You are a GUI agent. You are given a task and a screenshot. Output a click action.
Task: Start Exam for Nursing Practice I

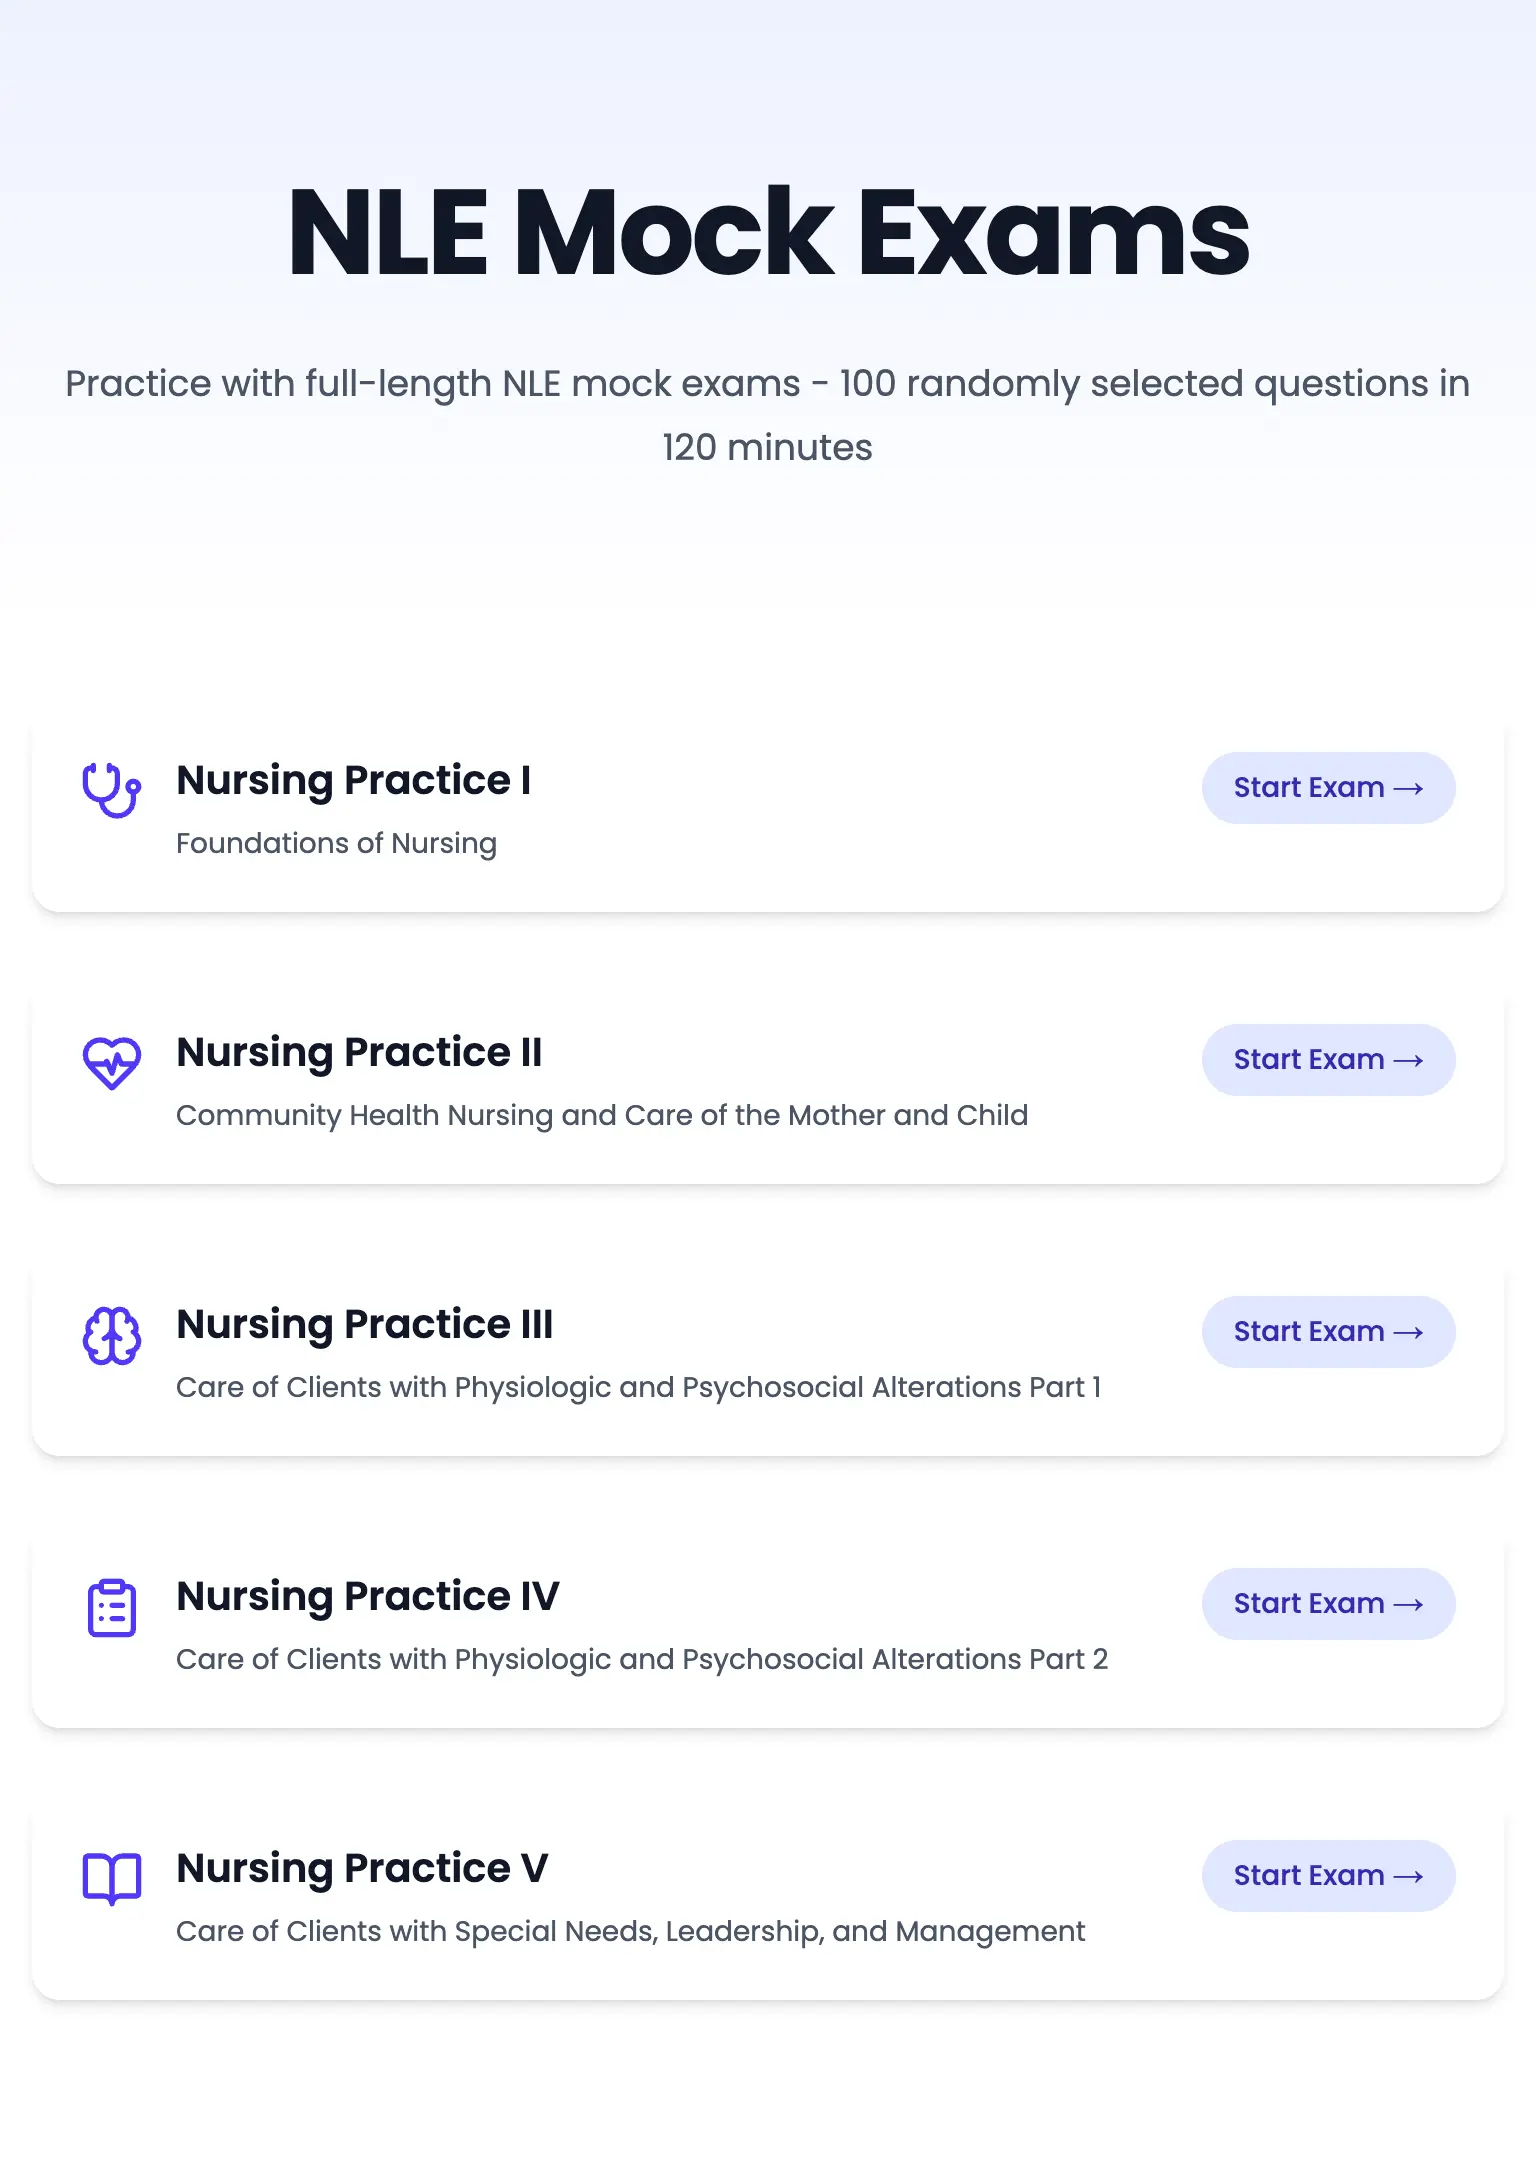(1327, 788)
